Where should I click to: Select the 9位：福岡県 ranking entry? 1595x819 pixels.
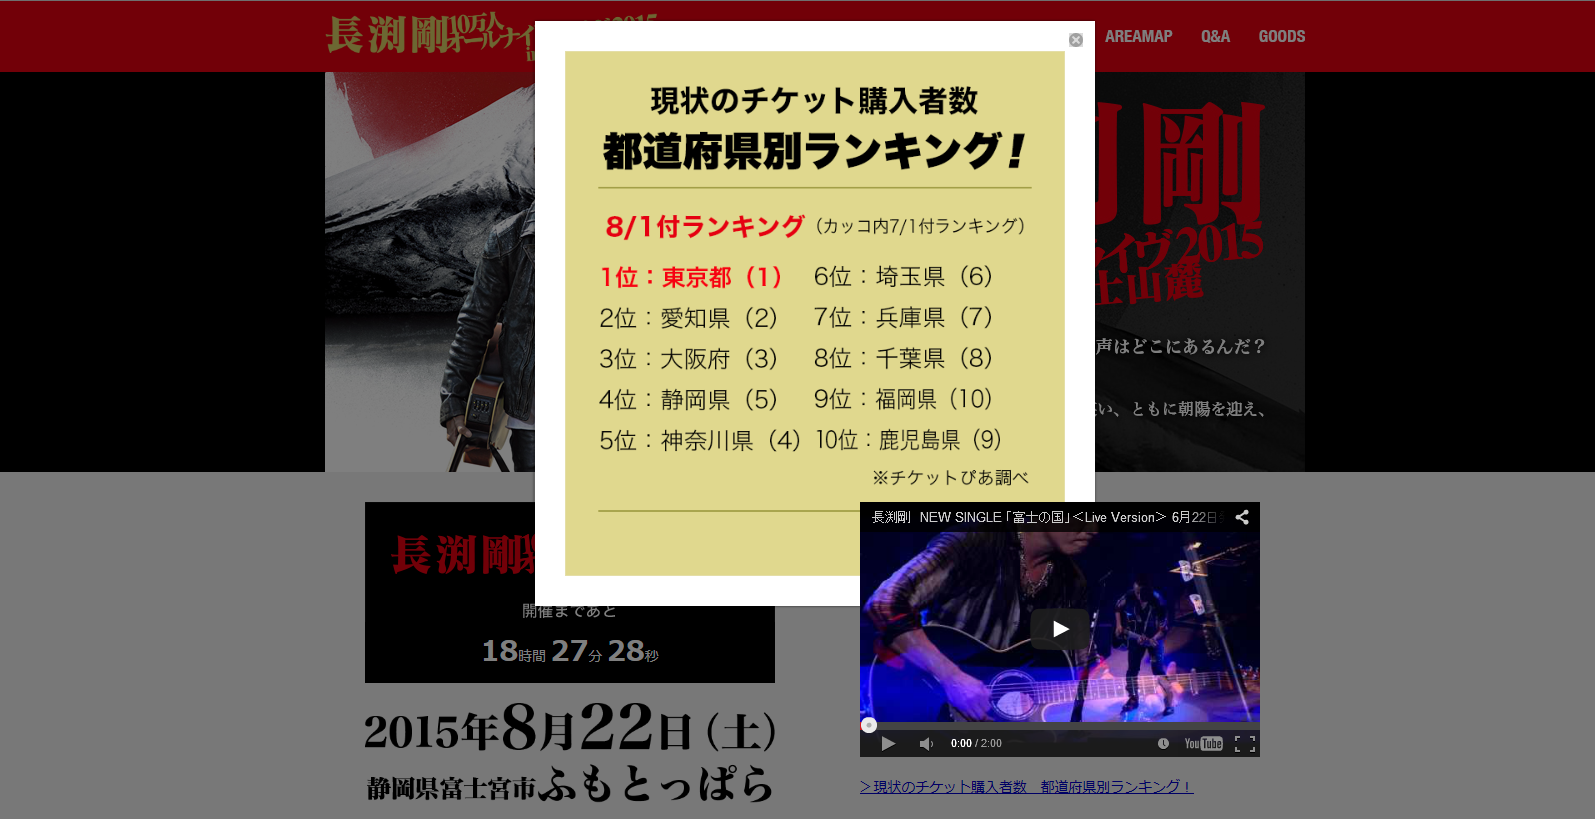click(x=903, y=400)
